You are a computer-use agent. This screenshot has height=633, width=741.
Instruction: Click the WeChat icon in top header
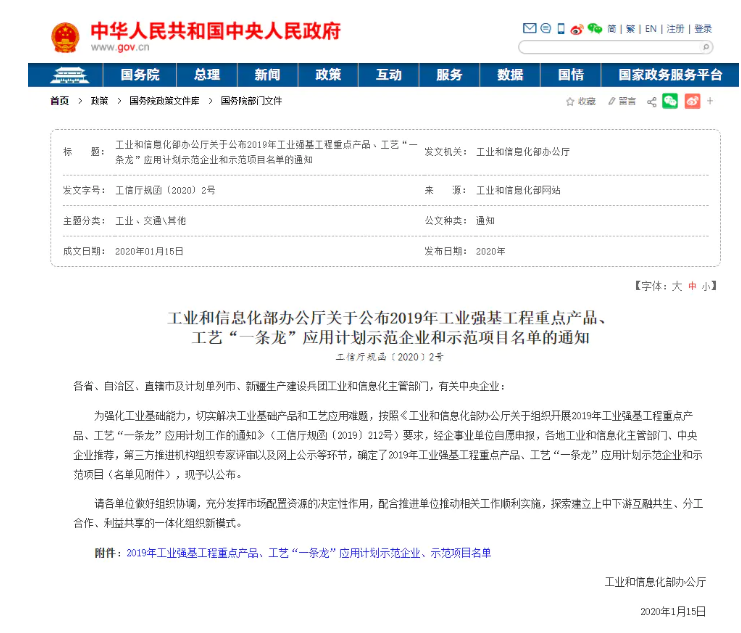pyautogui.click(x=595, y=29)
